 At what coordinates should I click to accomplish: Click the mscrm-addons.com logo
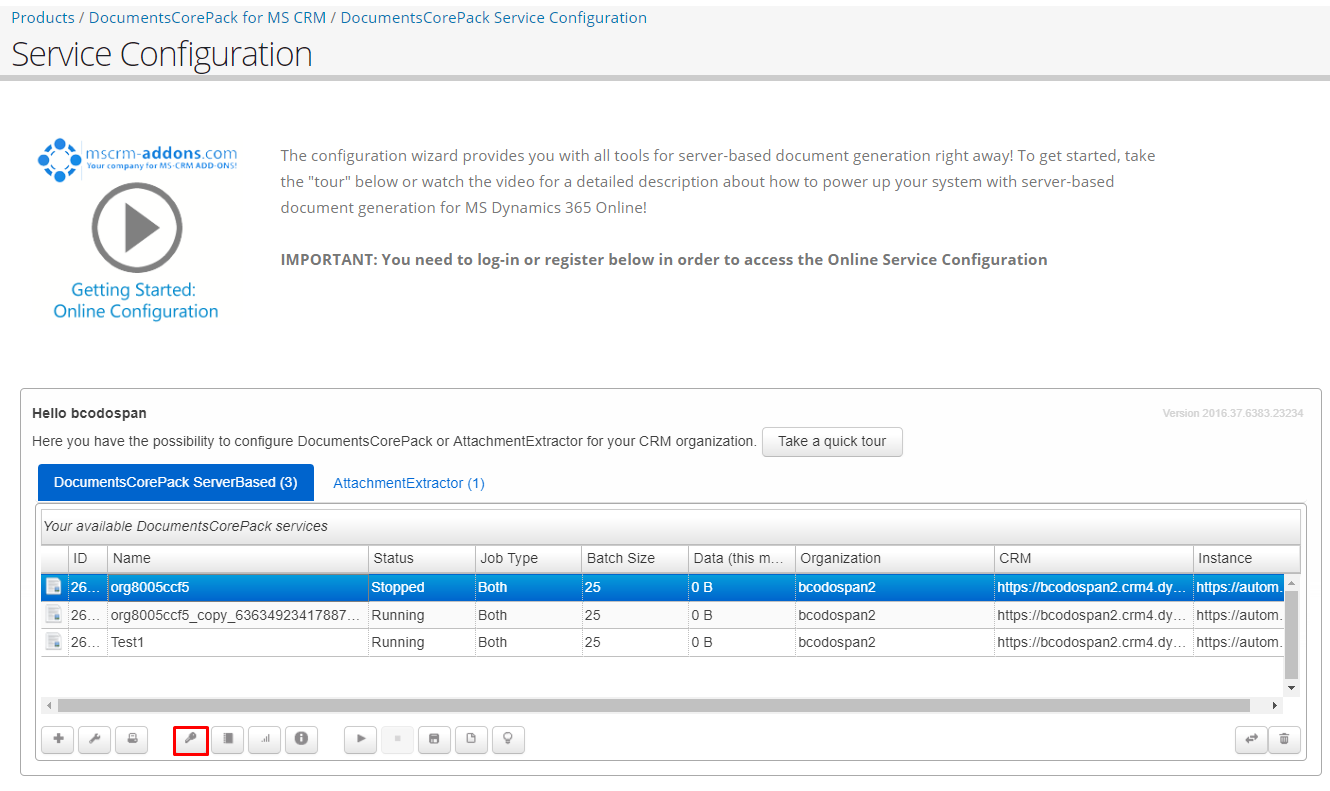pyautogui.click(x=137, y=159)
